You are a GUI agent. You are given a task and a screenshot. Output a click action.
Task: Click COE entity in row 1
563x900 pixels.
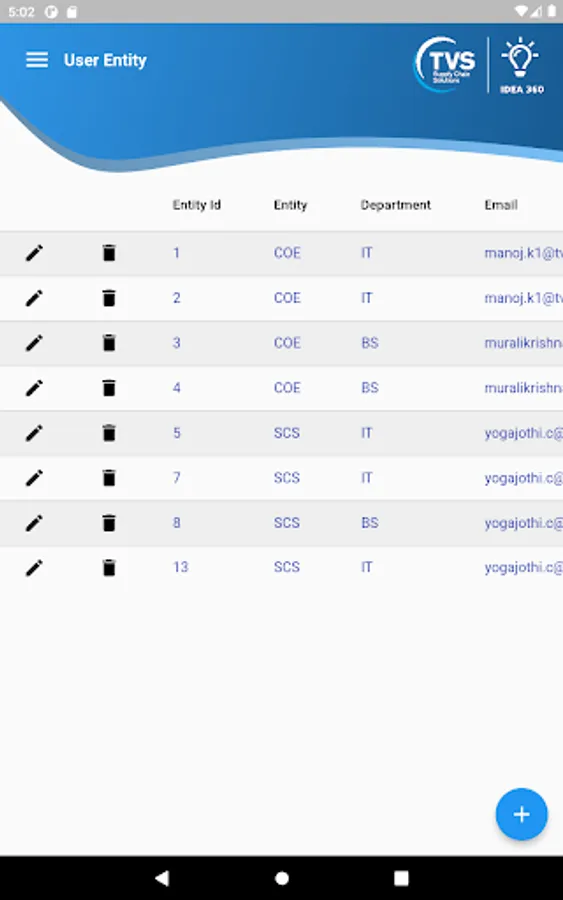click(x=287, y=253)
